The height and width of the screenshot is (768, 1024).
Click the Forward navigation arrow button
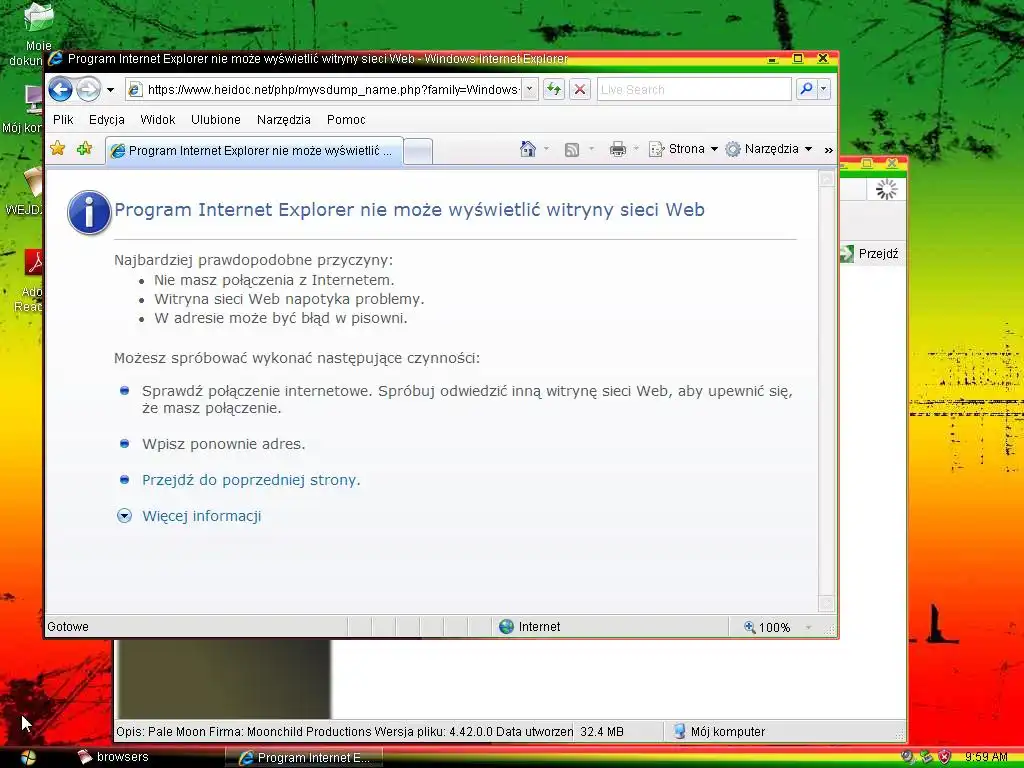(88, 89)
